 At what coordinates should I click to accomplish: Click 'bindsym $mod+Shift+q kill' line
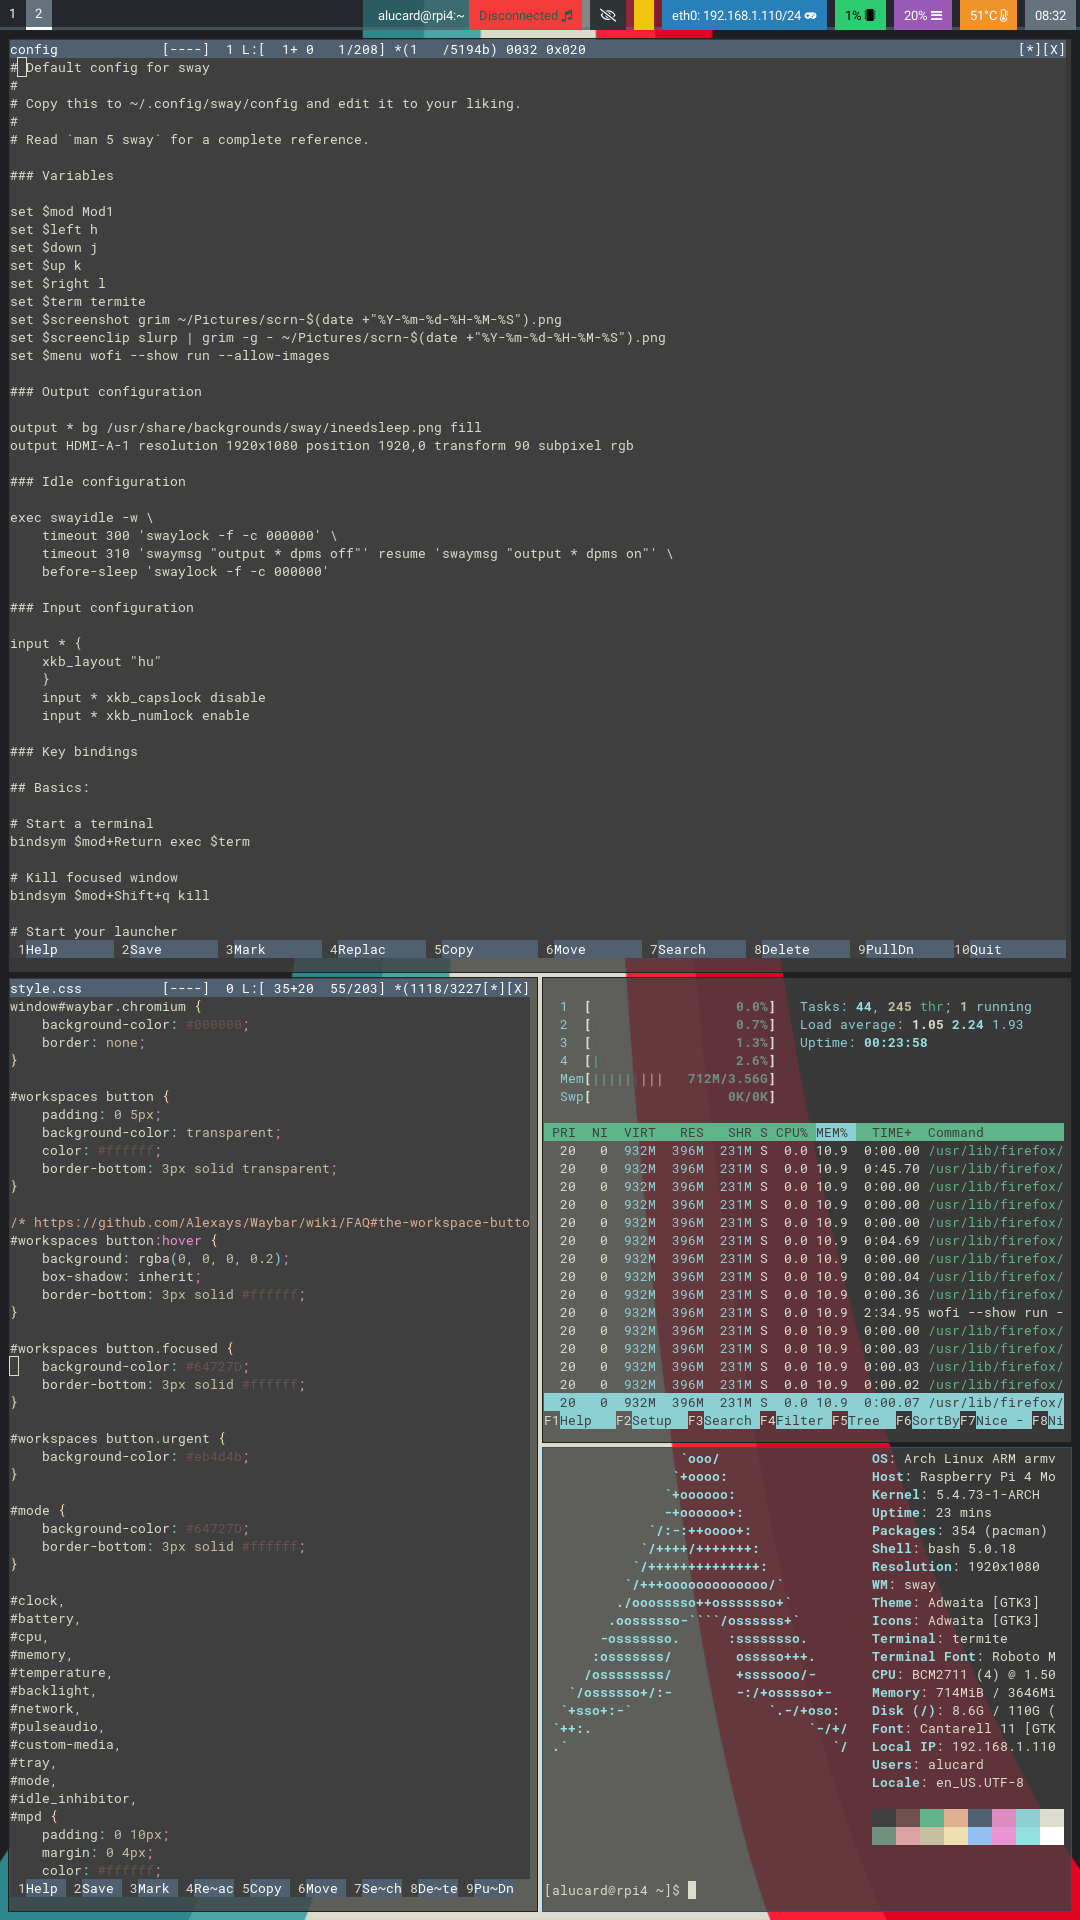(x=110, y=895)
